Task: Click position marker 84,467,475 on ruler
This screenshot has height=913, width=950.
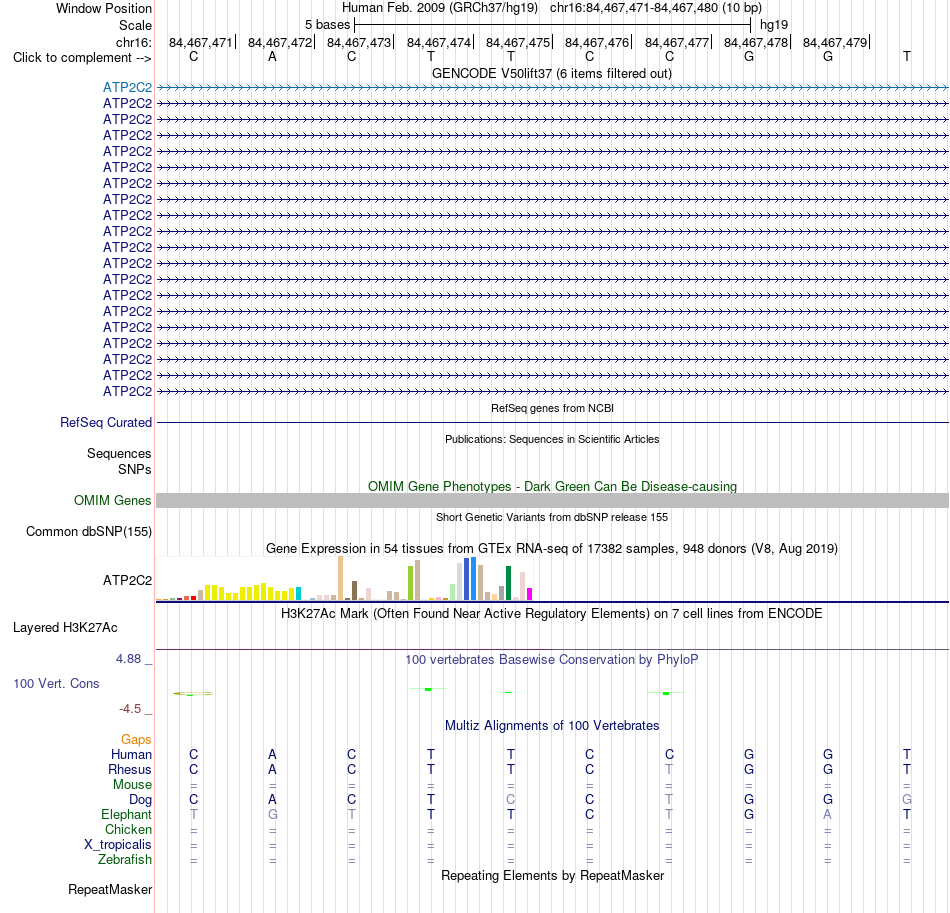Action: pos(518,42)
